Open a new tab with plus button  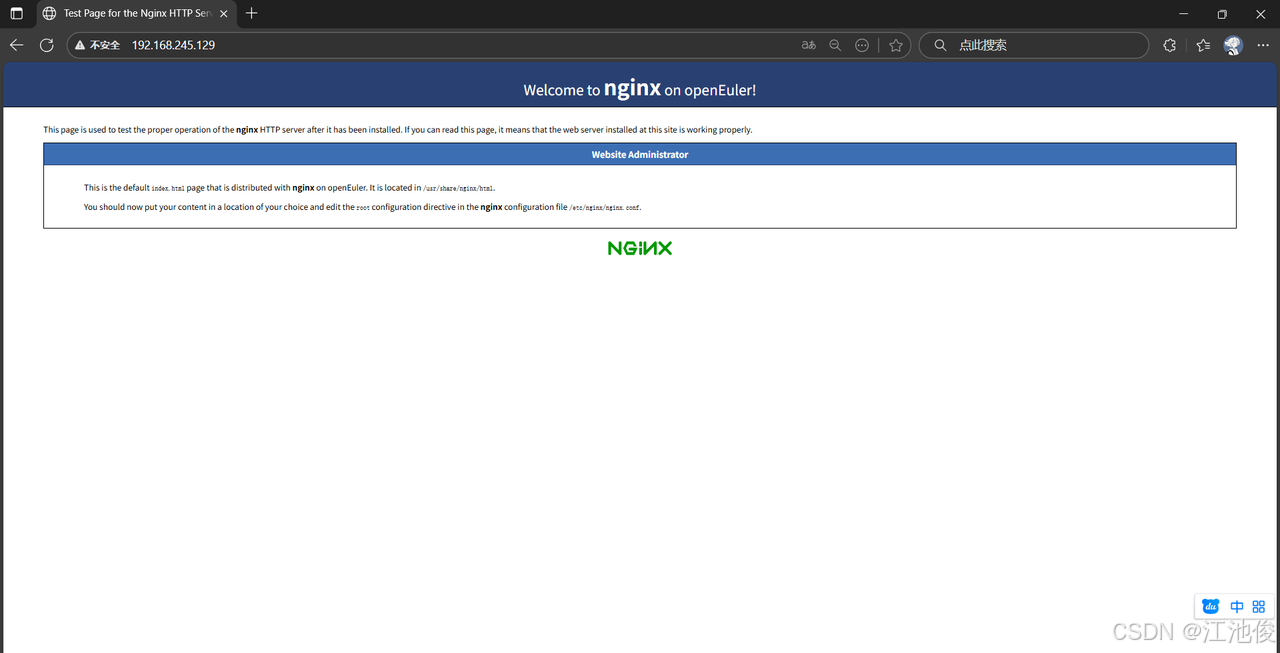click(x=251, y=14)
